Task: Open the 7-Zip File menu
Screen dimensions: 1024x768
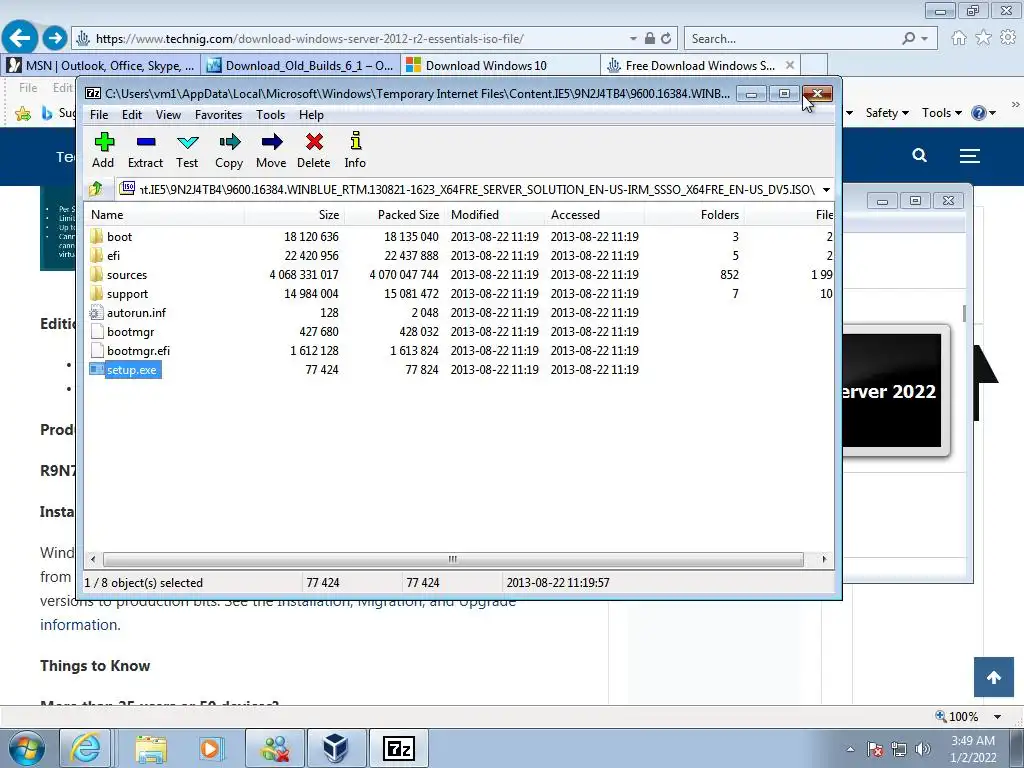Action: pyautogui.click(x=99, y=114)
